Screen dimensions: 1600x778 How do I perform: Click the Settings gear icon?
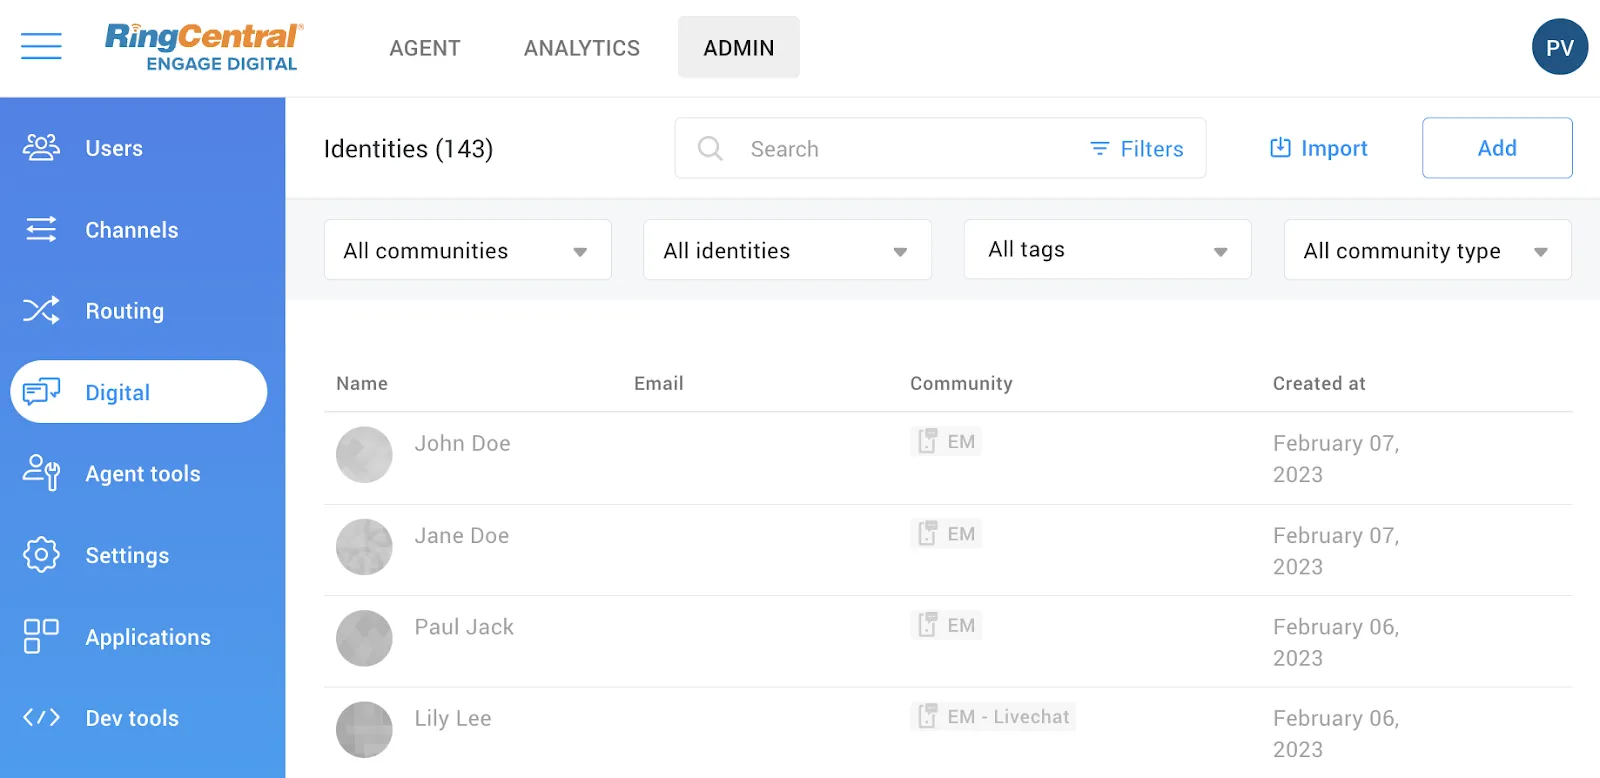pyautogui.click(x=41, y=555)
